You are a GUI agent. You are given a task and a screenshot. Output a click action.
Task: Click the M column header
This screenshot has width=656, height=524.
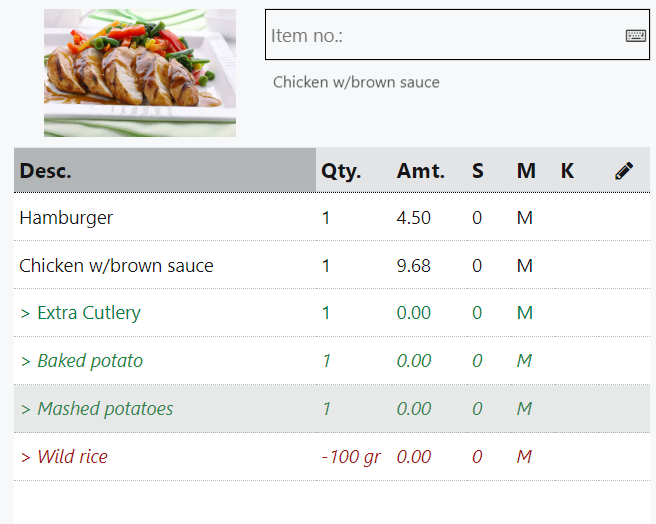point(526,171)
